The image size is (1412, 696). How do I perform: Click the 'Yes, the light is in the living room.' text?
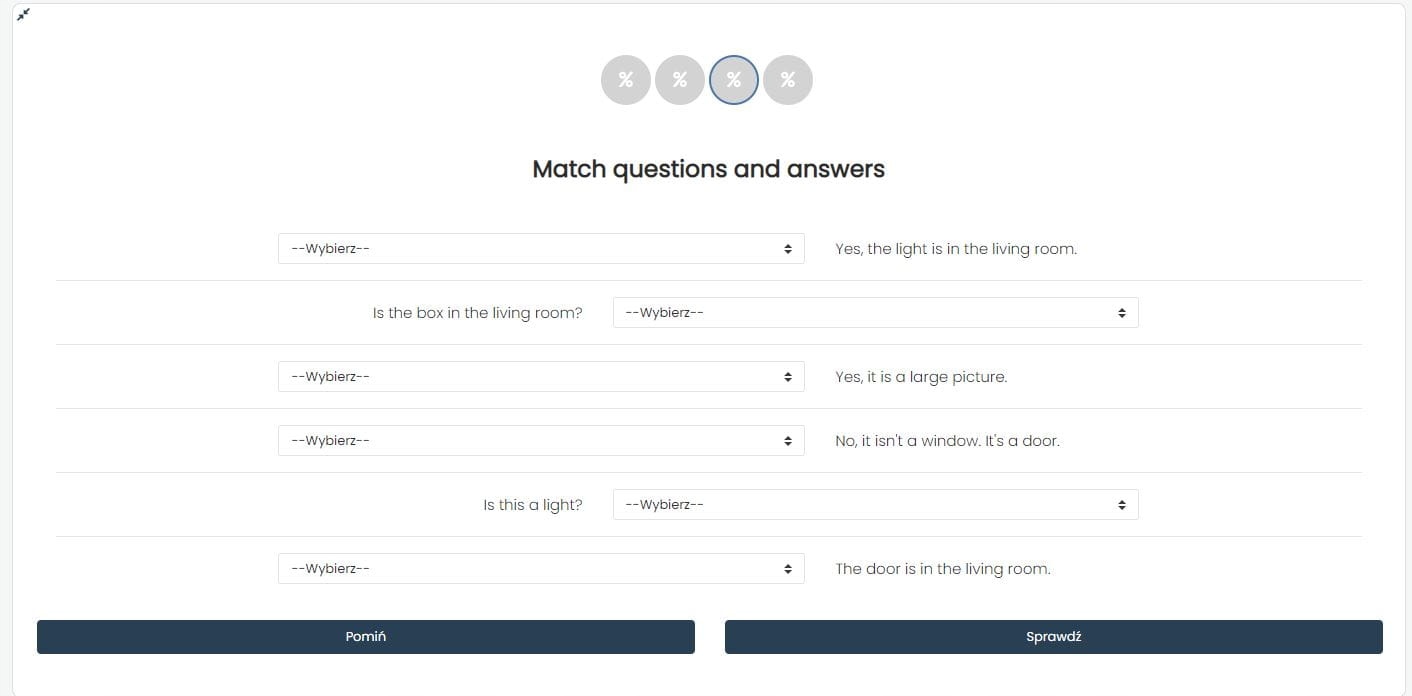(956, 249)
